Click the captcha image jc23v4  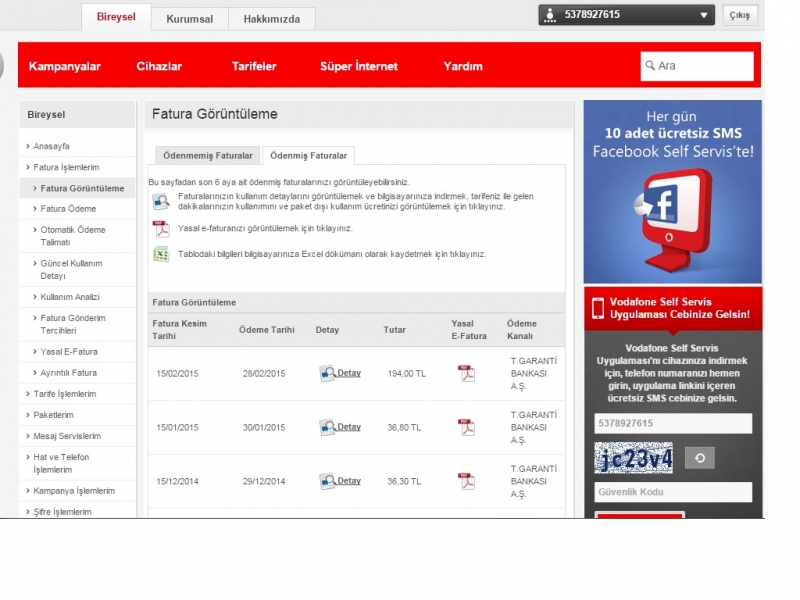pyautogui.click(x=634, y=458)
